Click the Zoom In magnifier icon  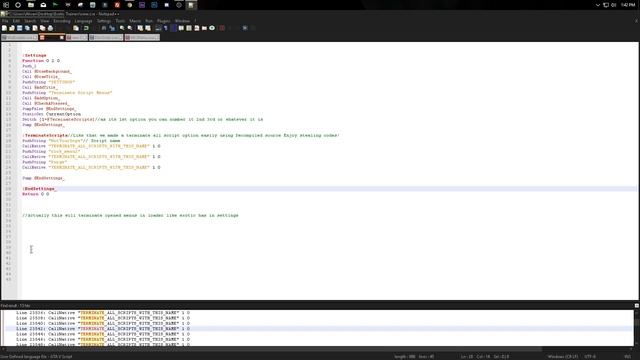point(122,28)
